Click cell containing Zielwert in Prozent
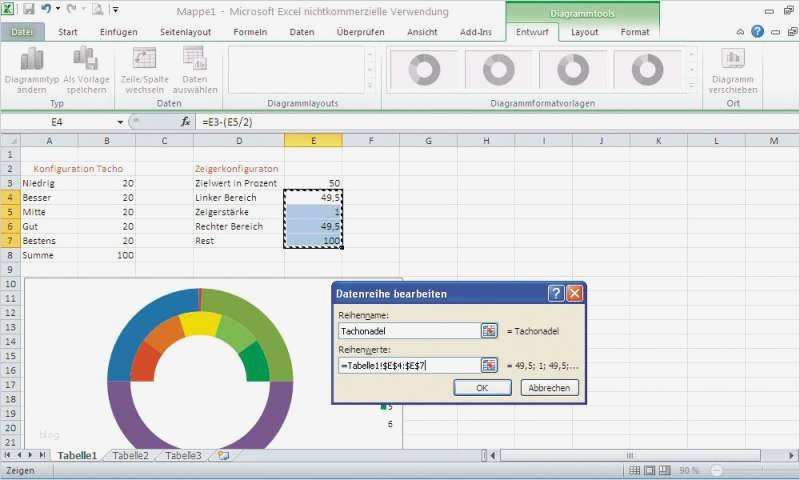800x480 pixels. 239,183
